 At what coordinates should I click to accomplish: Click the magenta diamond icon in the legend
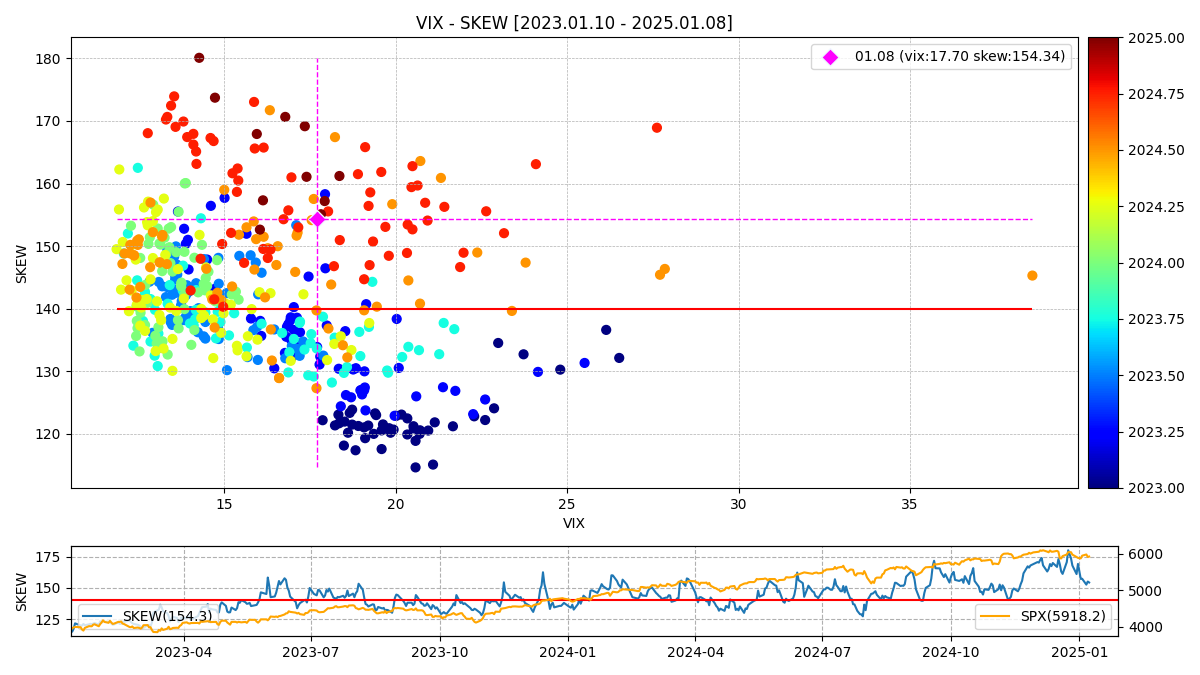click(830, 58)
